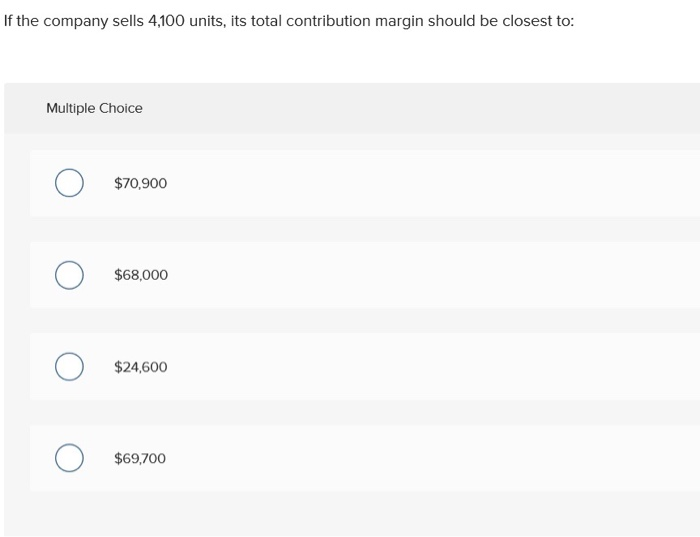Click the word 'should' in the question
The height and width of the screenshot is (537, 700).
(451, 21)
